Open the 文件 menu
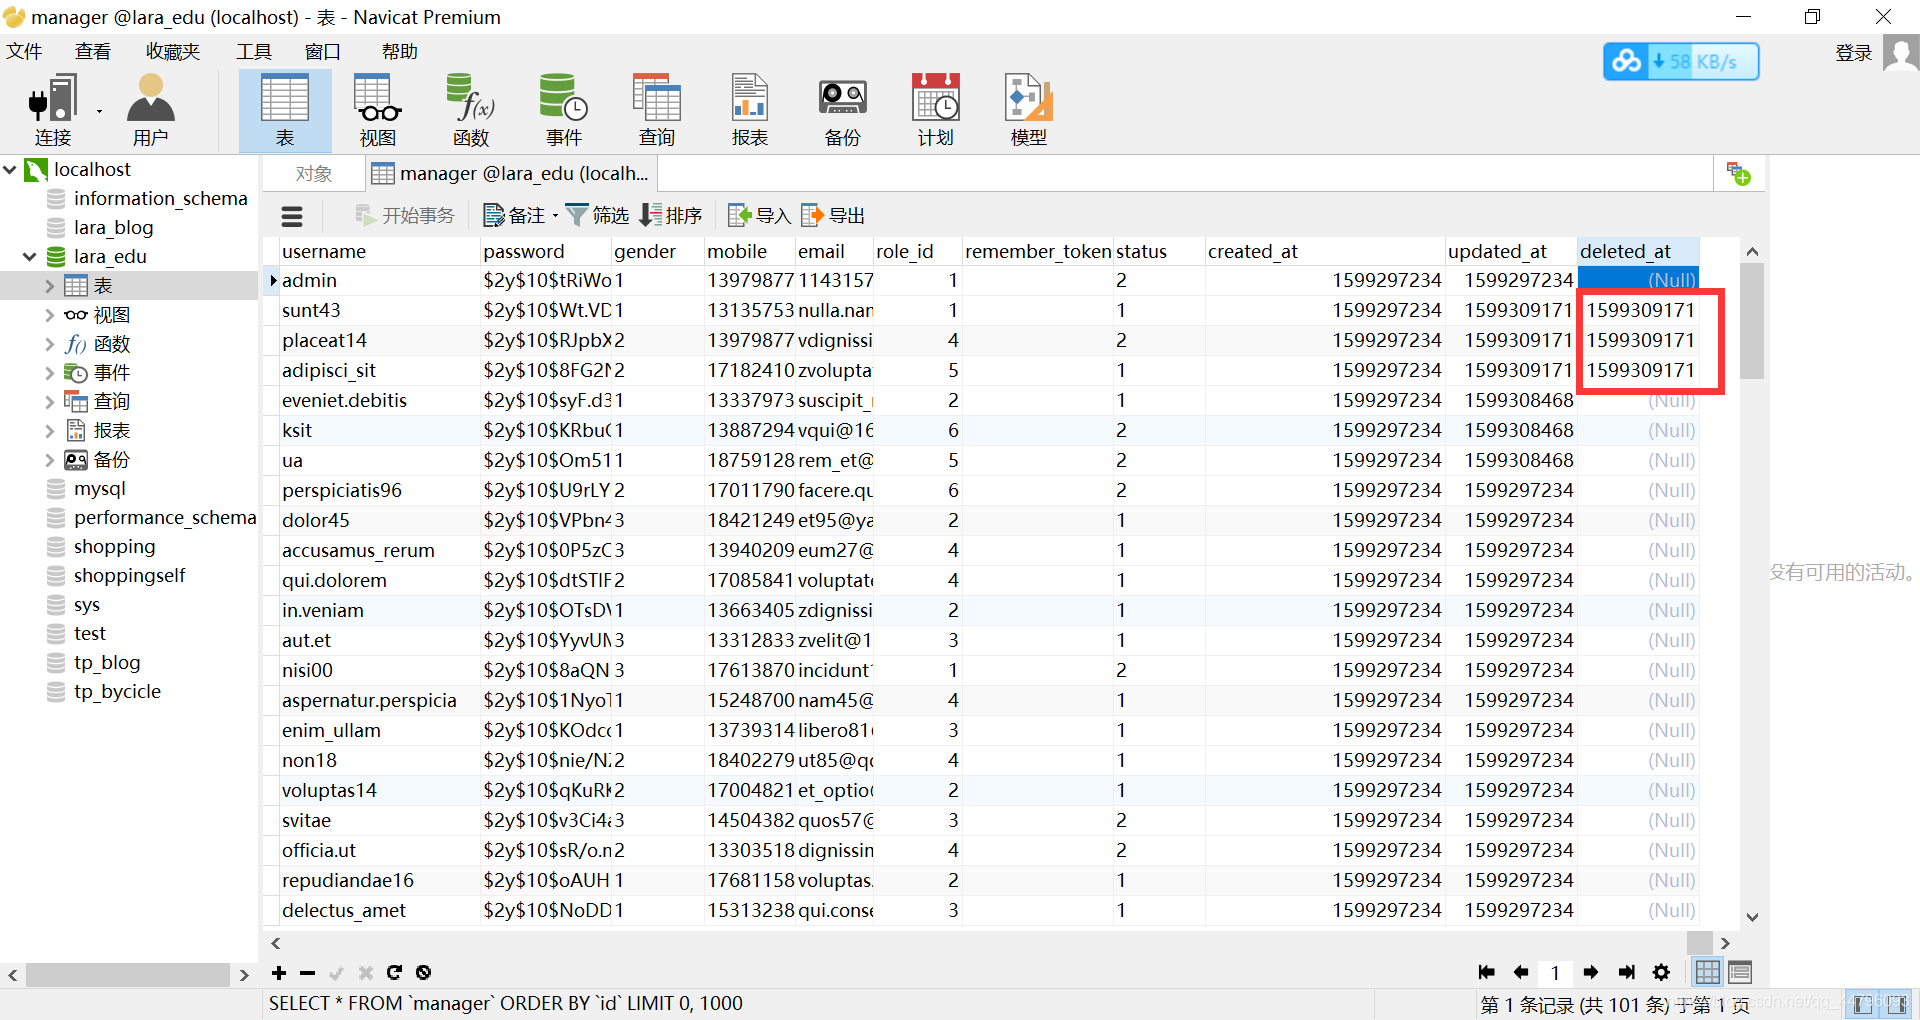1920x1020 pixels. pos(25,52)
